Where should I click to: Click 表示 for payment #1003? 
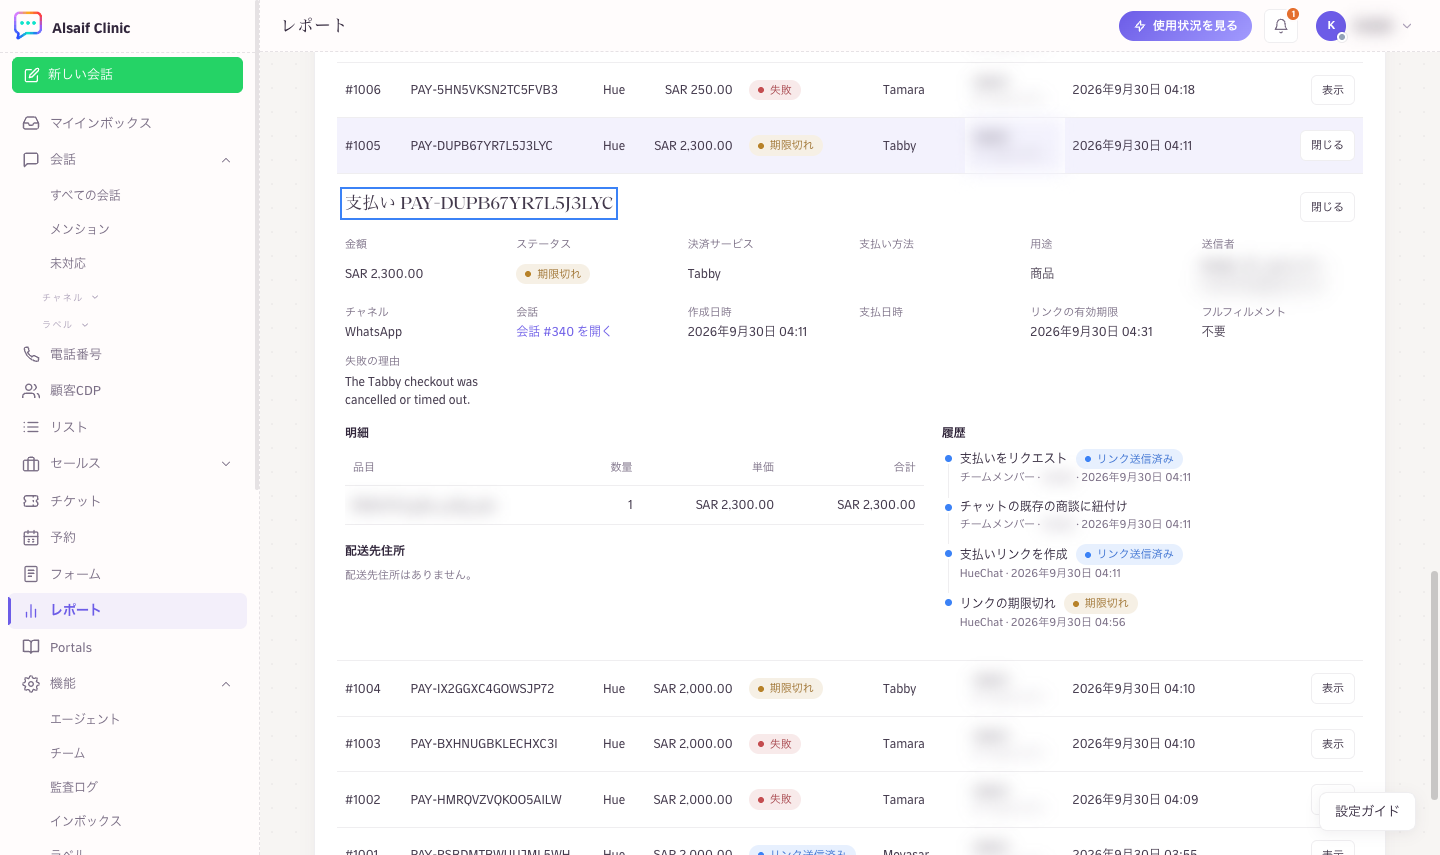(1333, 744)
